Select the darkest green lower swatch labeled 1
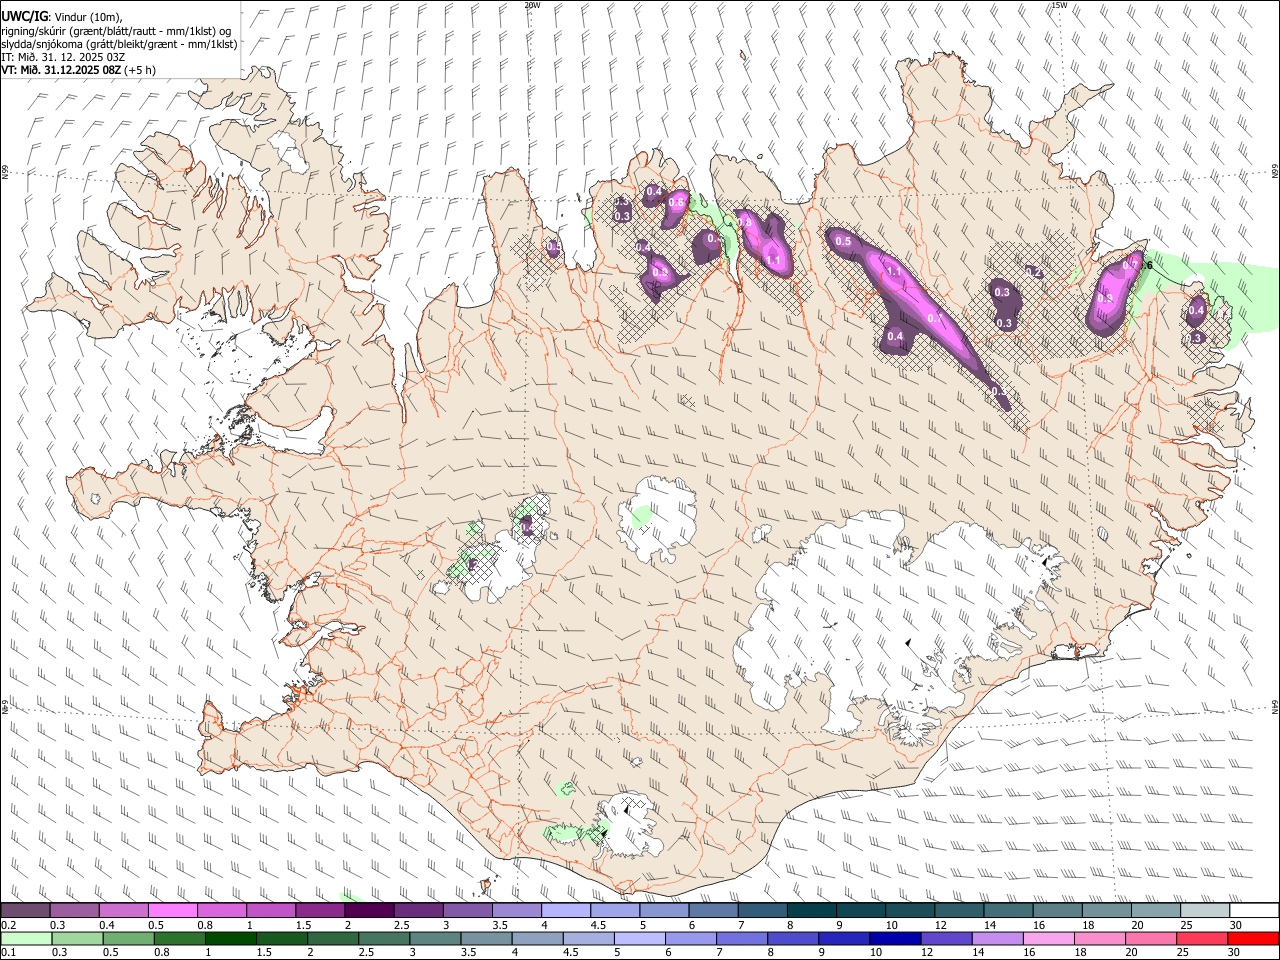This screenshot has height=960, width=1280. coord(230,938)
